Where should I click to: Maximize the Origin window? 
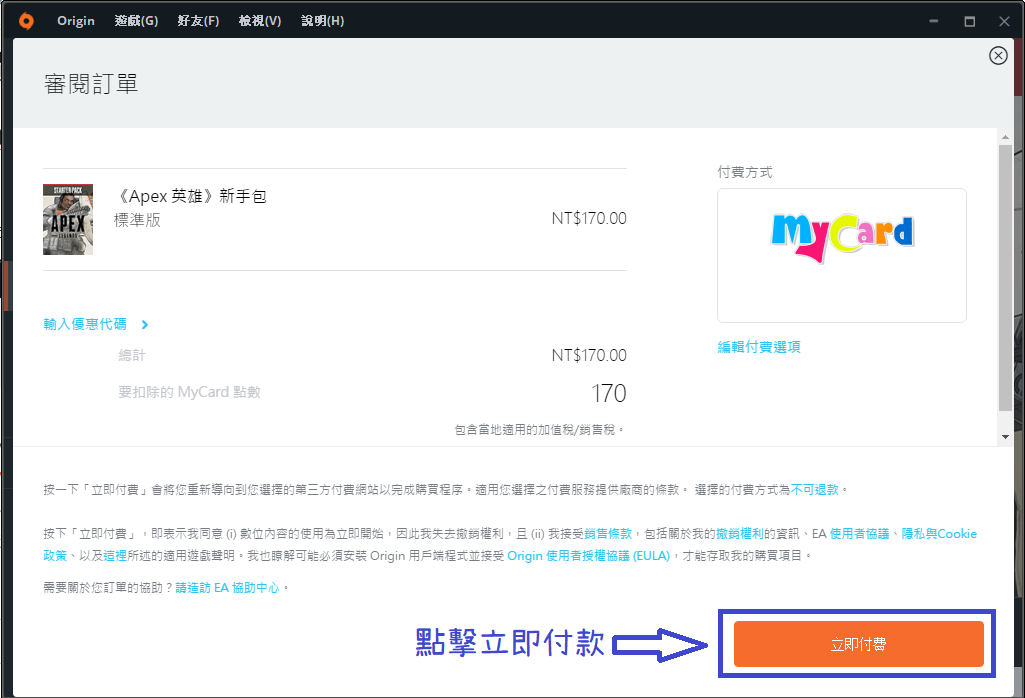(969, 21)
